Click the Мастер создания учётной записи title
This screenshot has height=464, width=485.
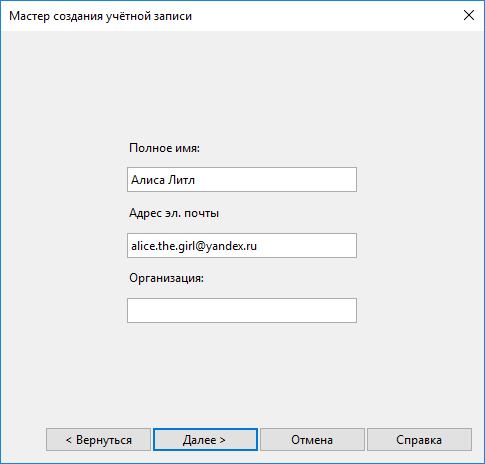[x=100, y=16]
